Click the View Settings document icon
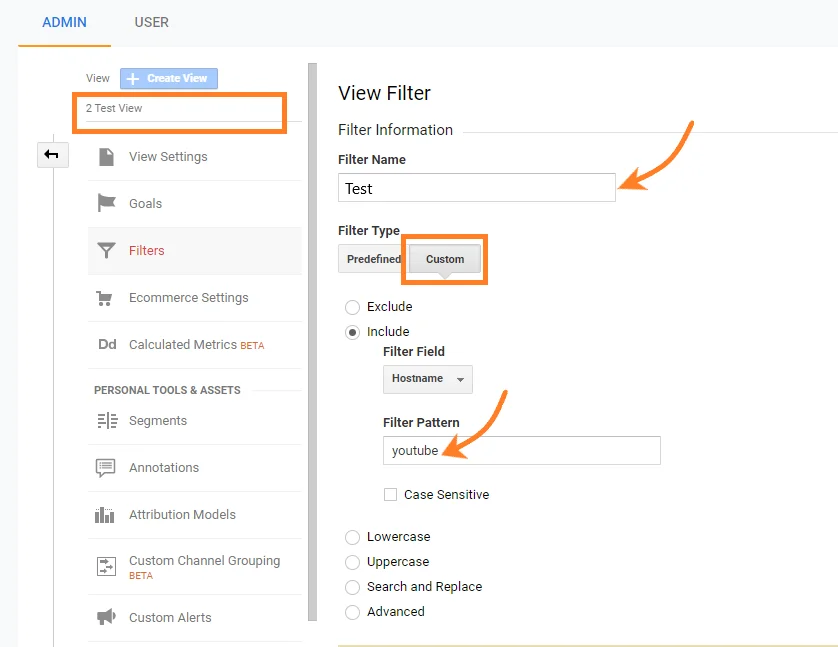This screenshot has width=838, height=647. tap(106, 157)
